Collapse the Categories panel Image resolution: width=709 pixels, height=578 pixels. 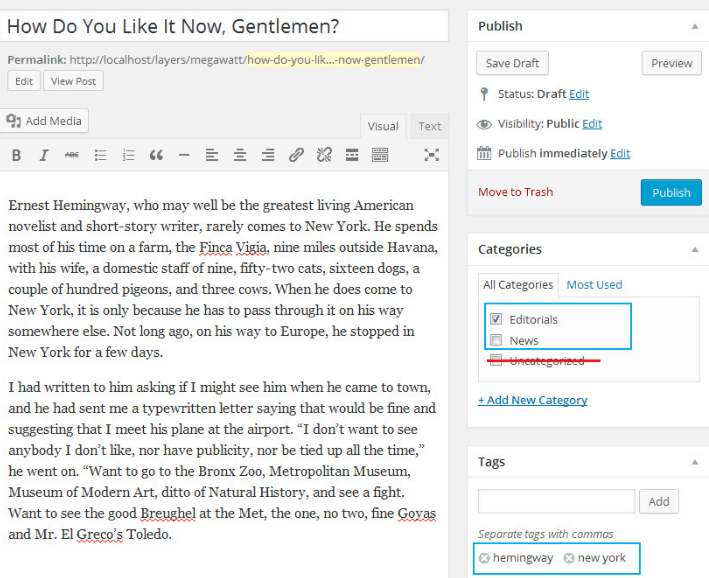pyautogui.click(x=694, y=249)
